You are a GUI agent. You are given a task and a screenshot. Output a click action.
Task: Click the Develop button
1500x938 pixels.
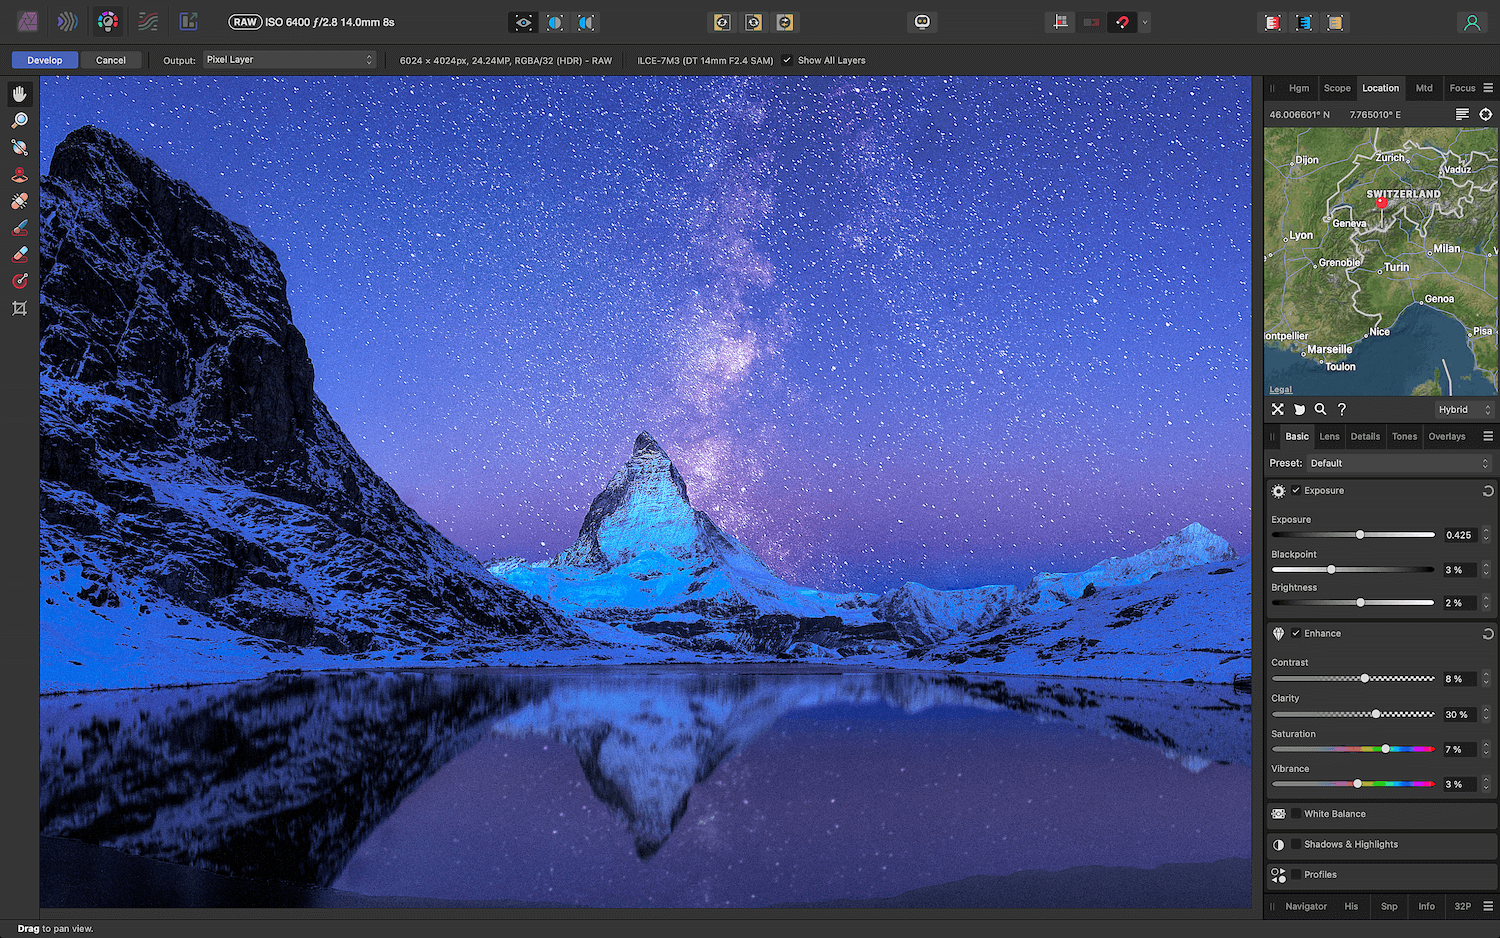click(x=45, y=60)
